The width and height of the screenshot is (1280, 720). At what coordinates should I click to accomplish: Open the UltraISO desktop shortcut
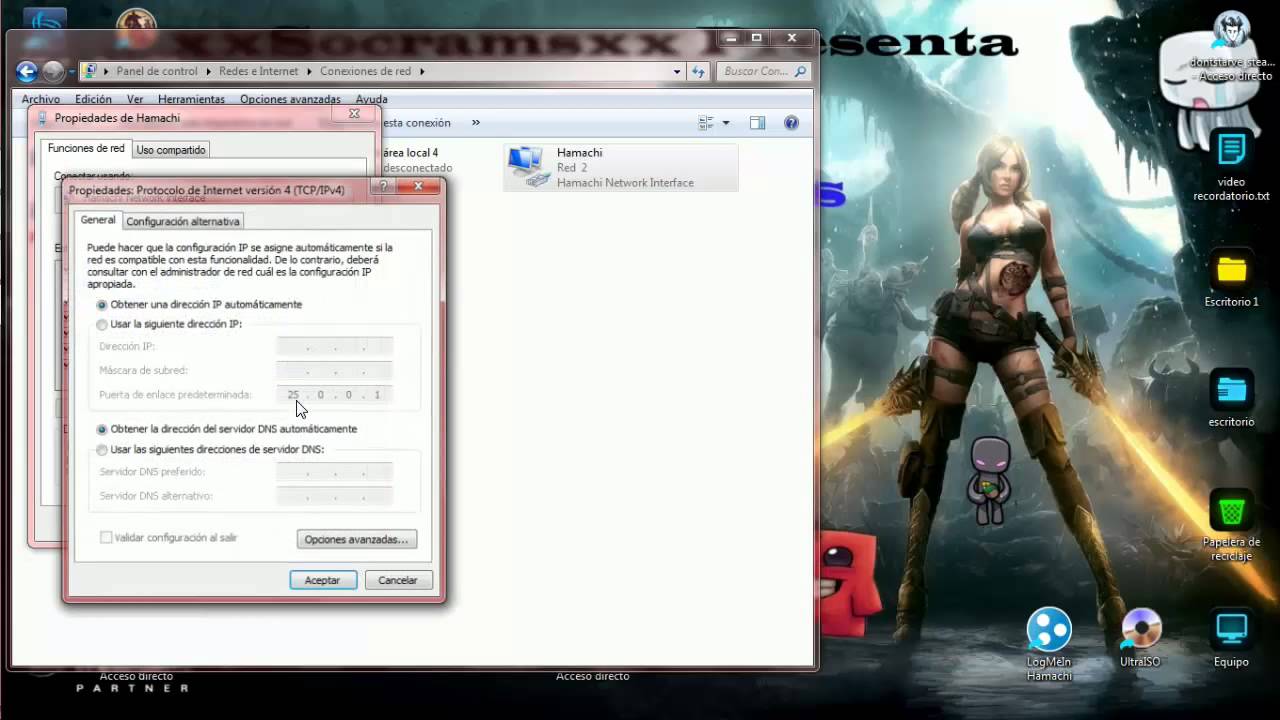(x=1140, y=638)
